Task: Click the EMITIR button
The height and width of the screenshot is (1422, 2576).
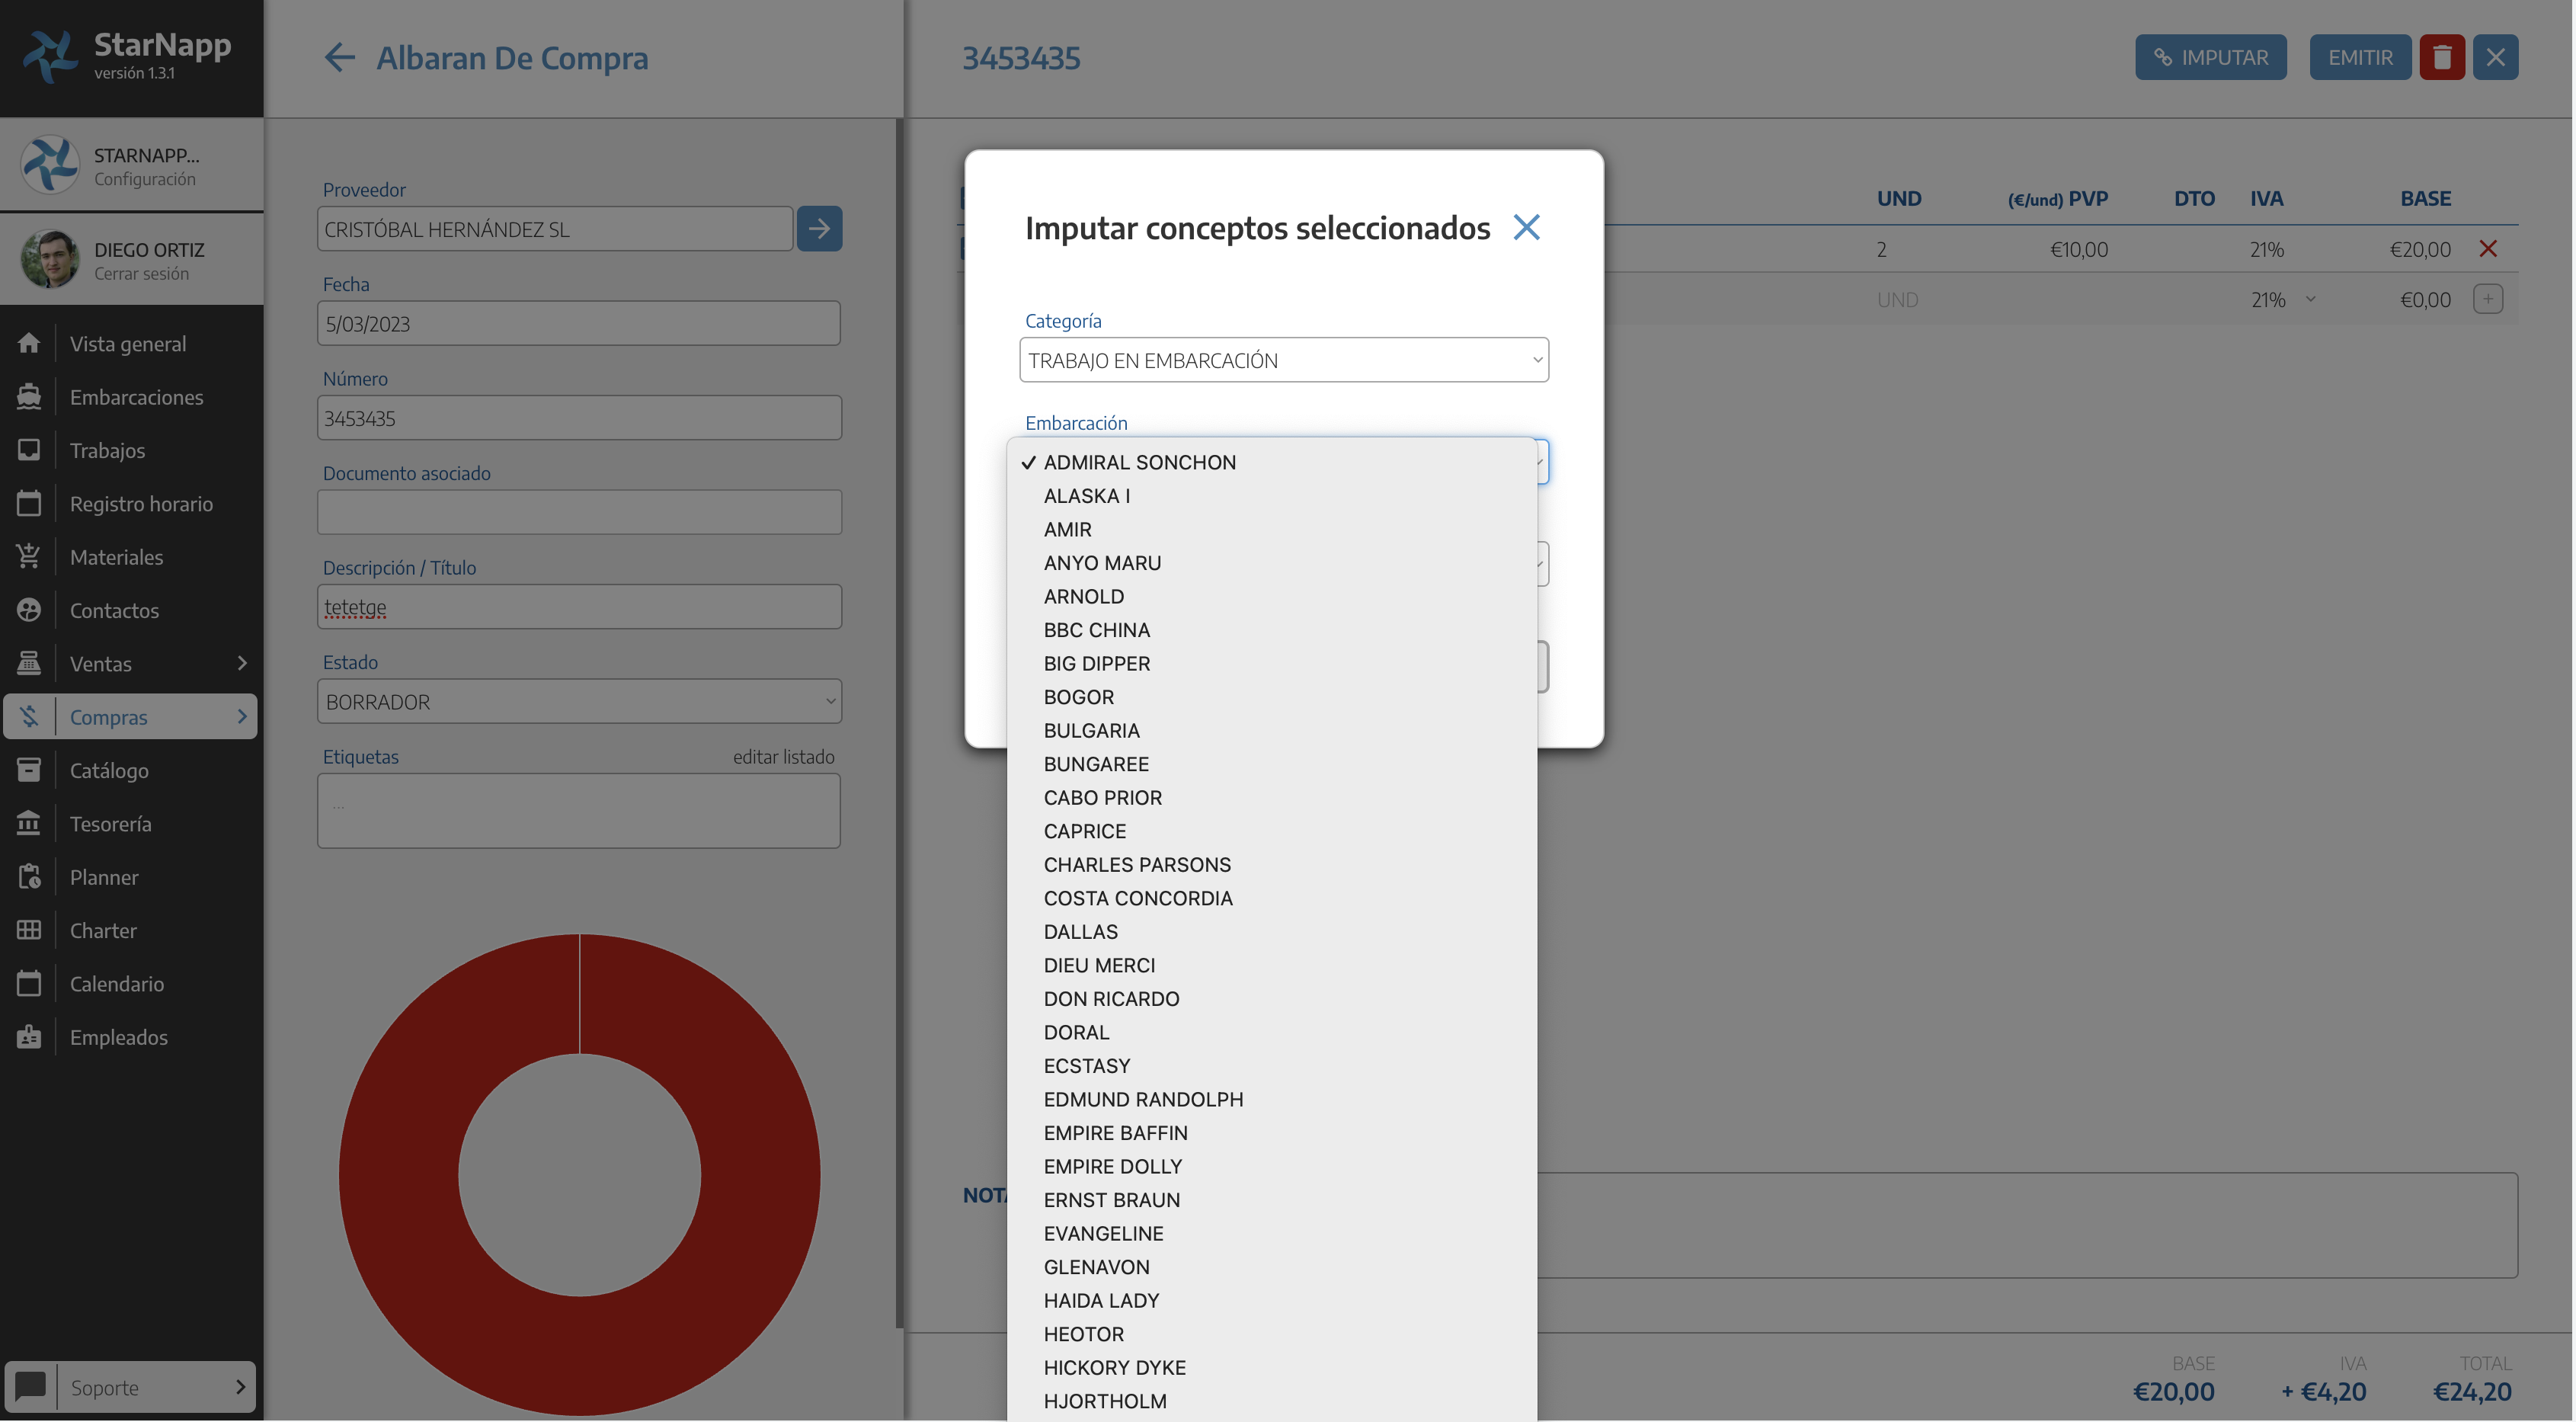Action: pos(2359,57)
